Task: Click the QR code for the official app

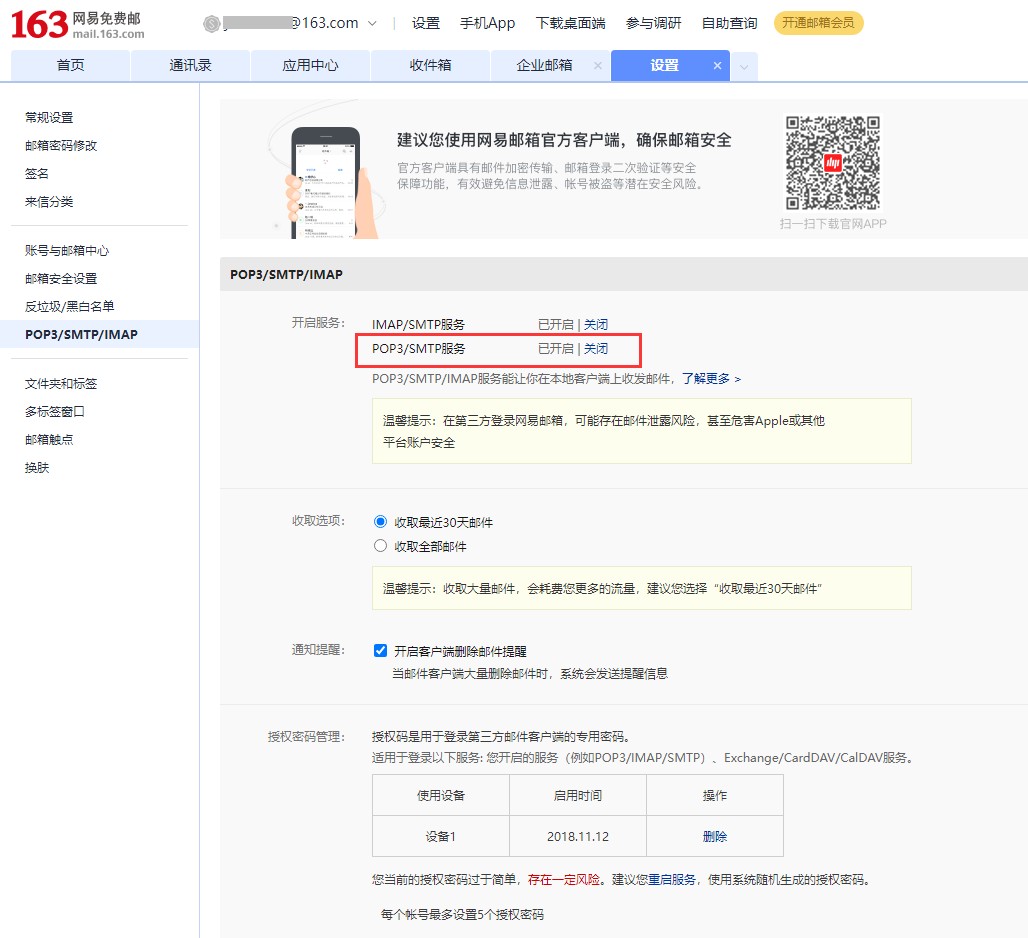Action: [833, 162]
